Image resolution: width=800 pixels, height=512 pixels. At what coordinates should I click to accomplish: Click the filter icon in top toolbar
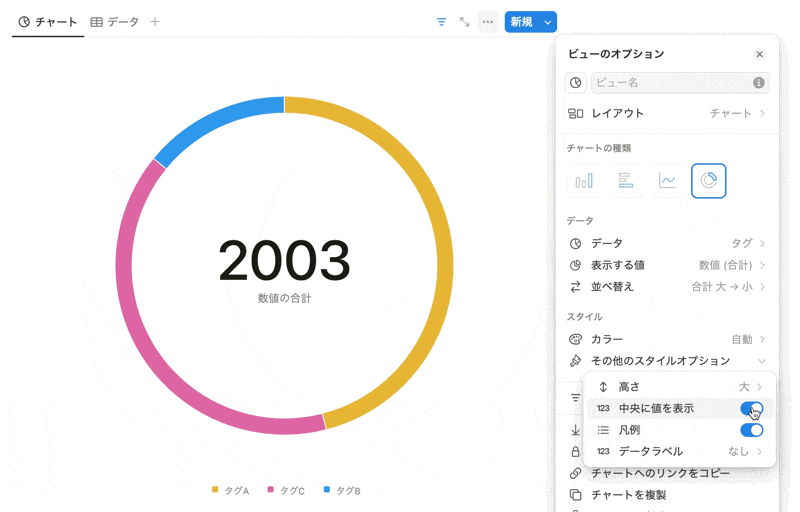(441, 22)
